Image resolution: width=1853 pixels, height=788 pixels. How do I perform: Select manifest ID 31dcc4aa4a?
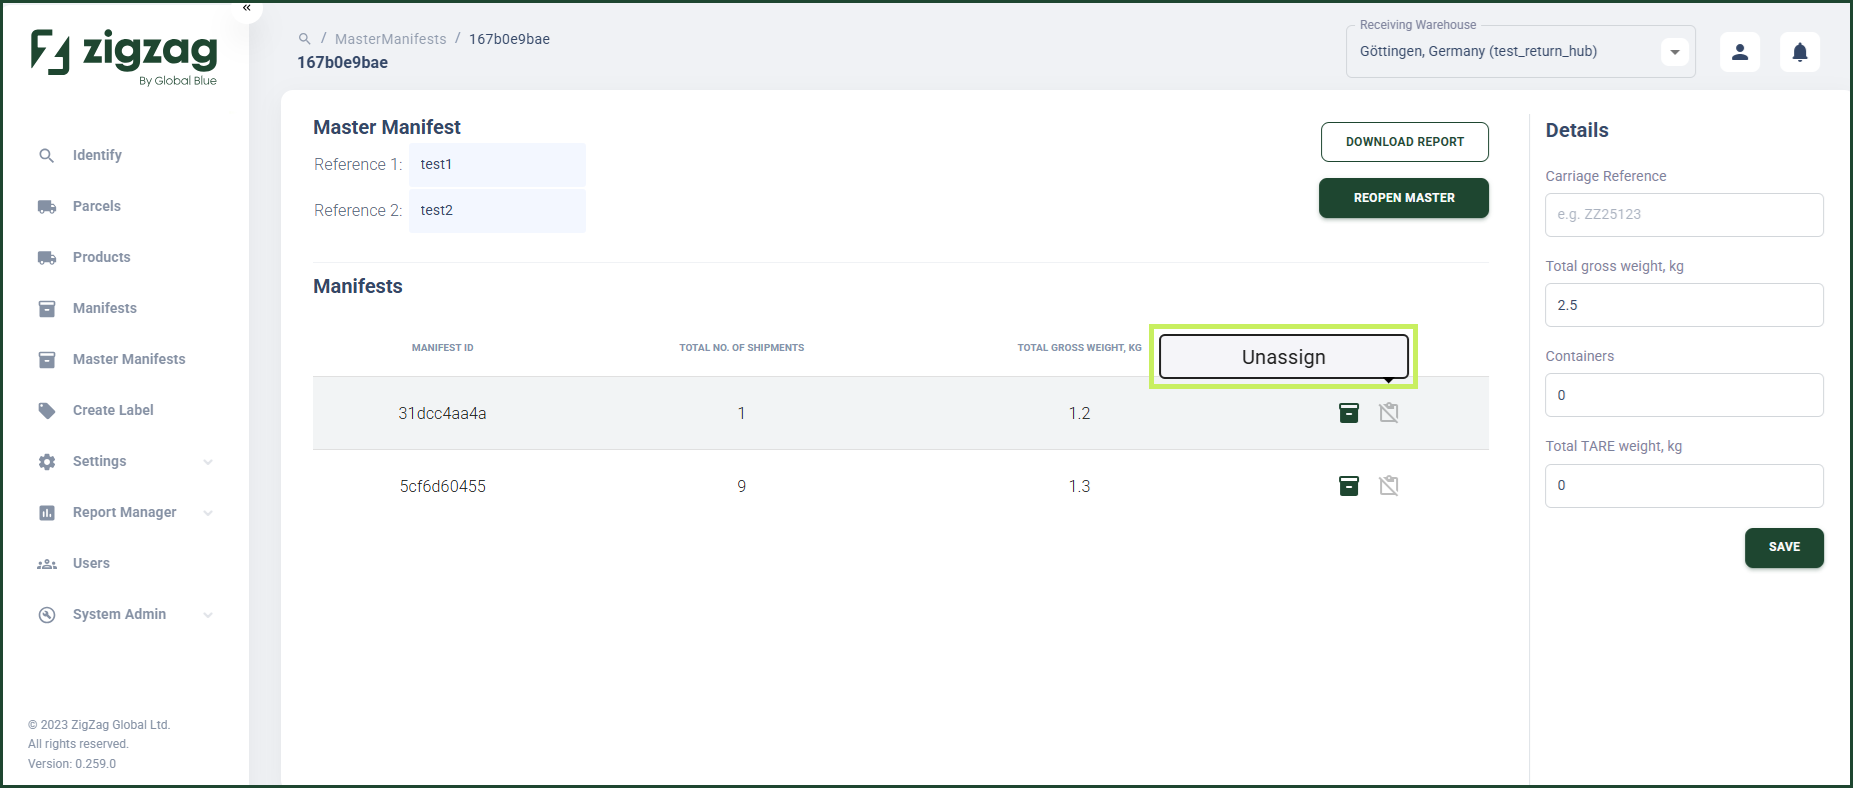tap(442, 414)
